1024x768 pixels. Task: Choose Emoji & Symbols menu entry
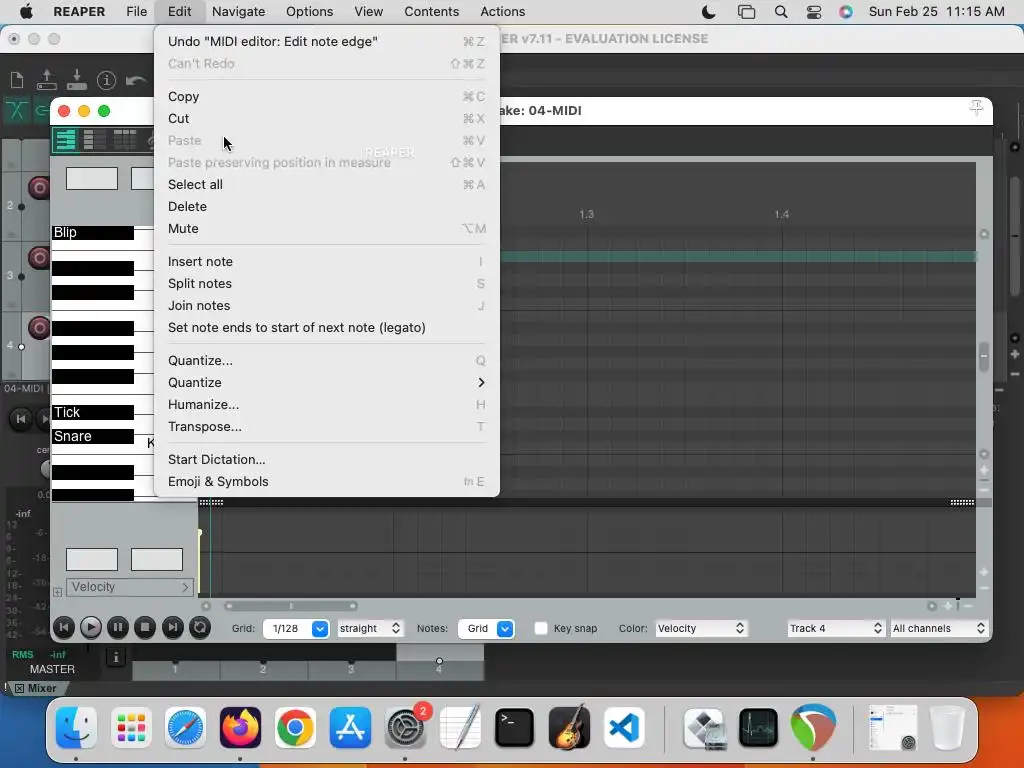click(327, 482)
